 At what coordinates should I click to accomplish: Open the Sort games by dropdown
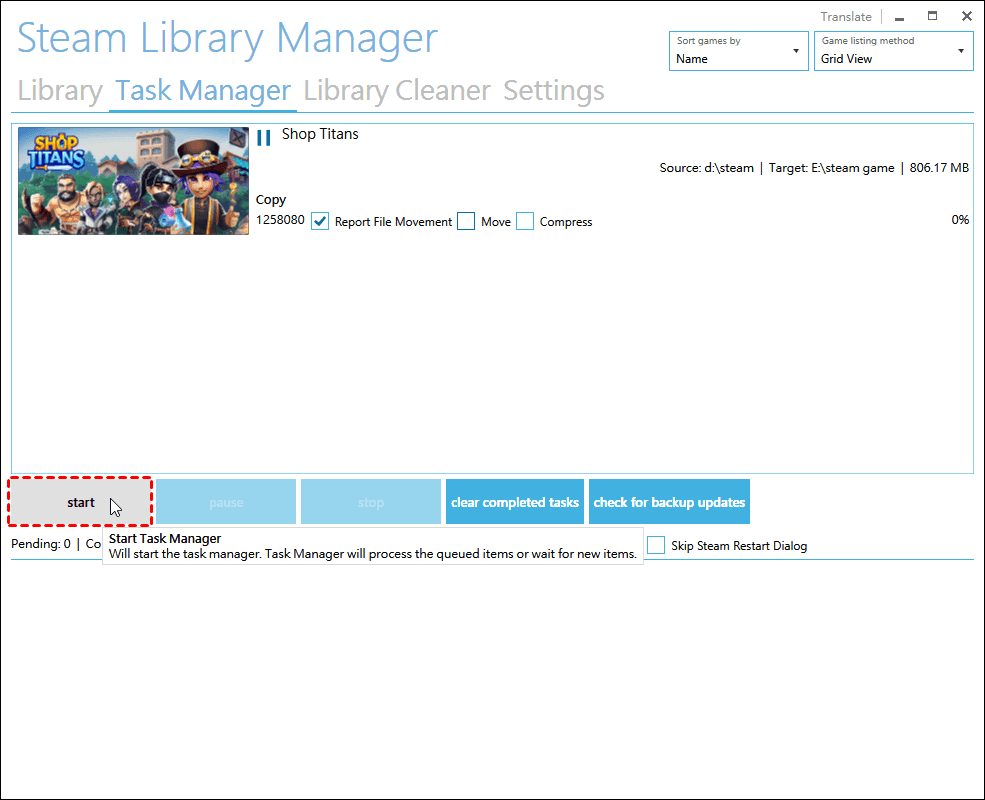pyautogui.click(x=738, y=50)
